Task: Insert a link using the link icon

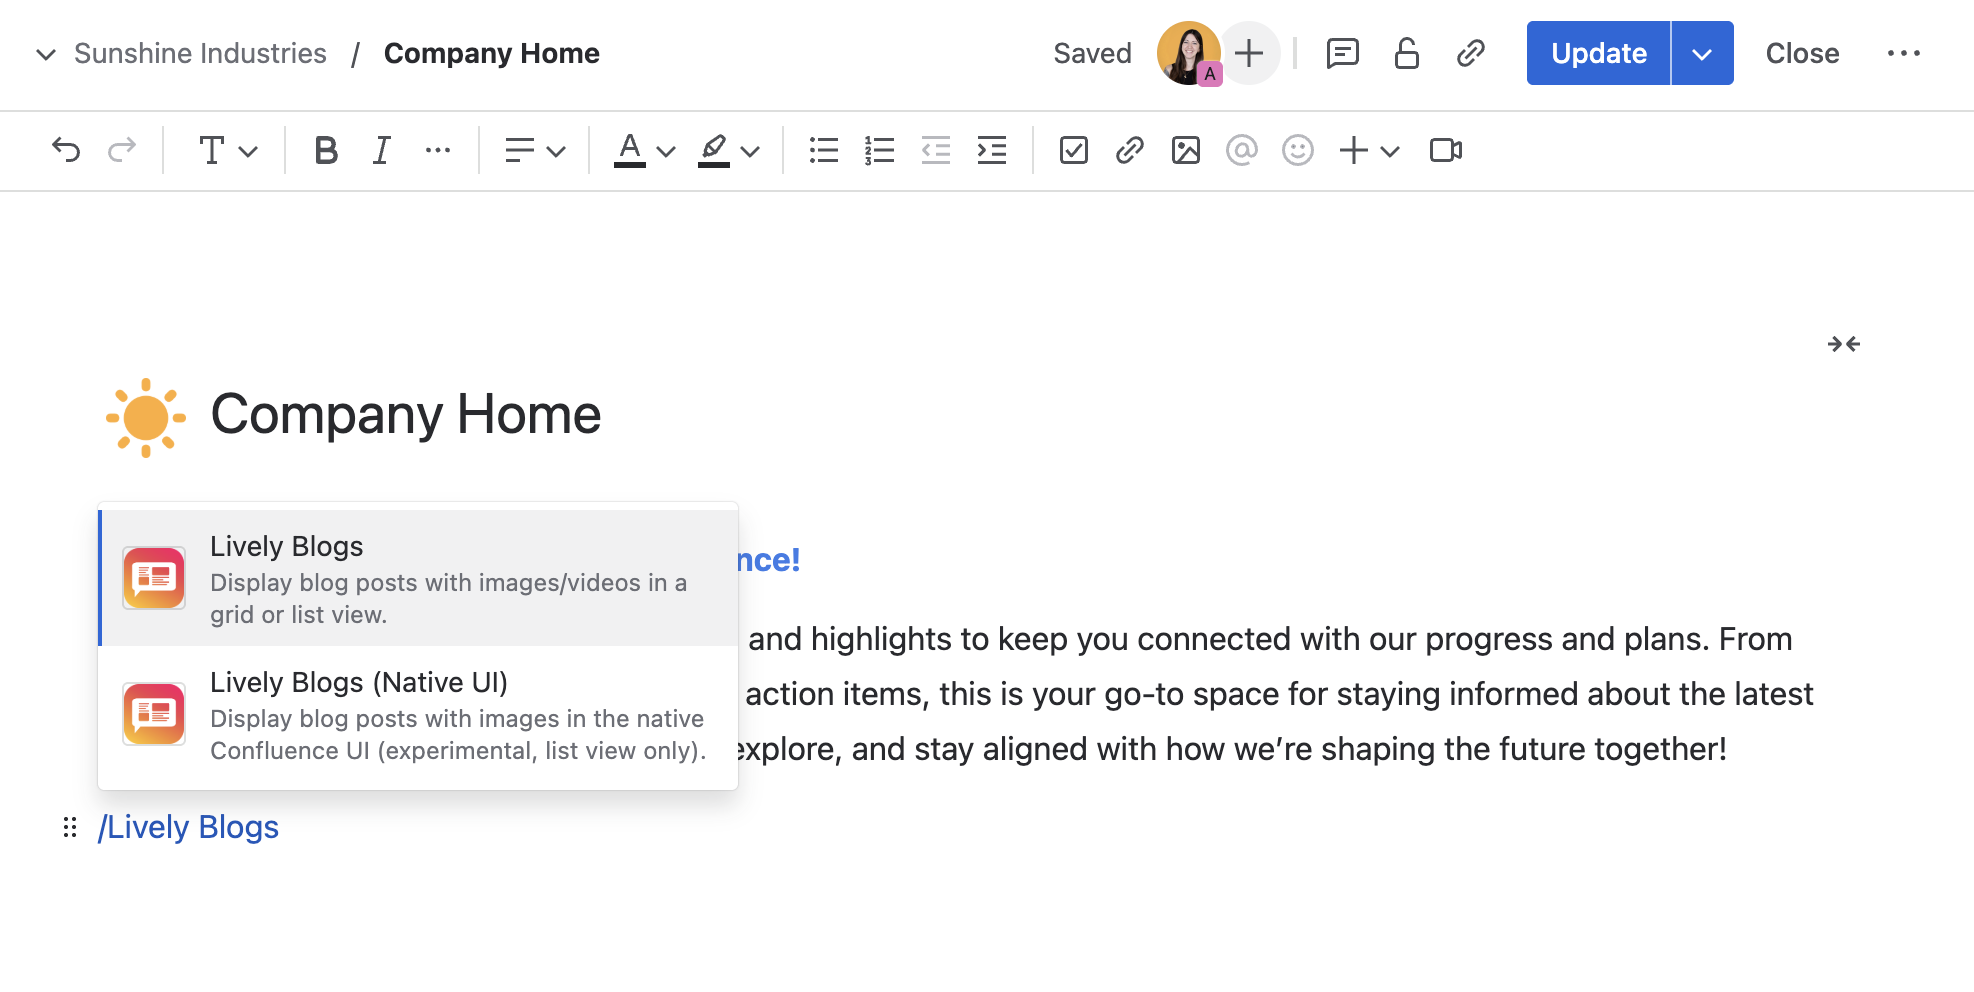Action: tap(1129, 150)
